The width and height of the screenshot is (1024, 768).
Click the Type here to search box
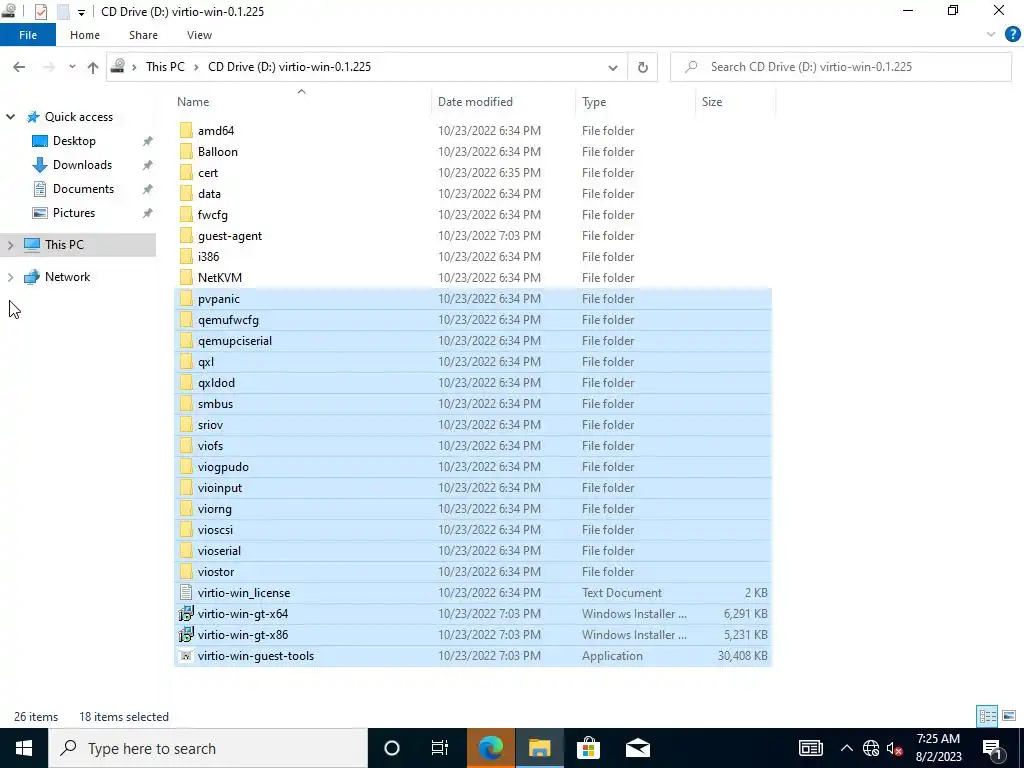point(208,748)
